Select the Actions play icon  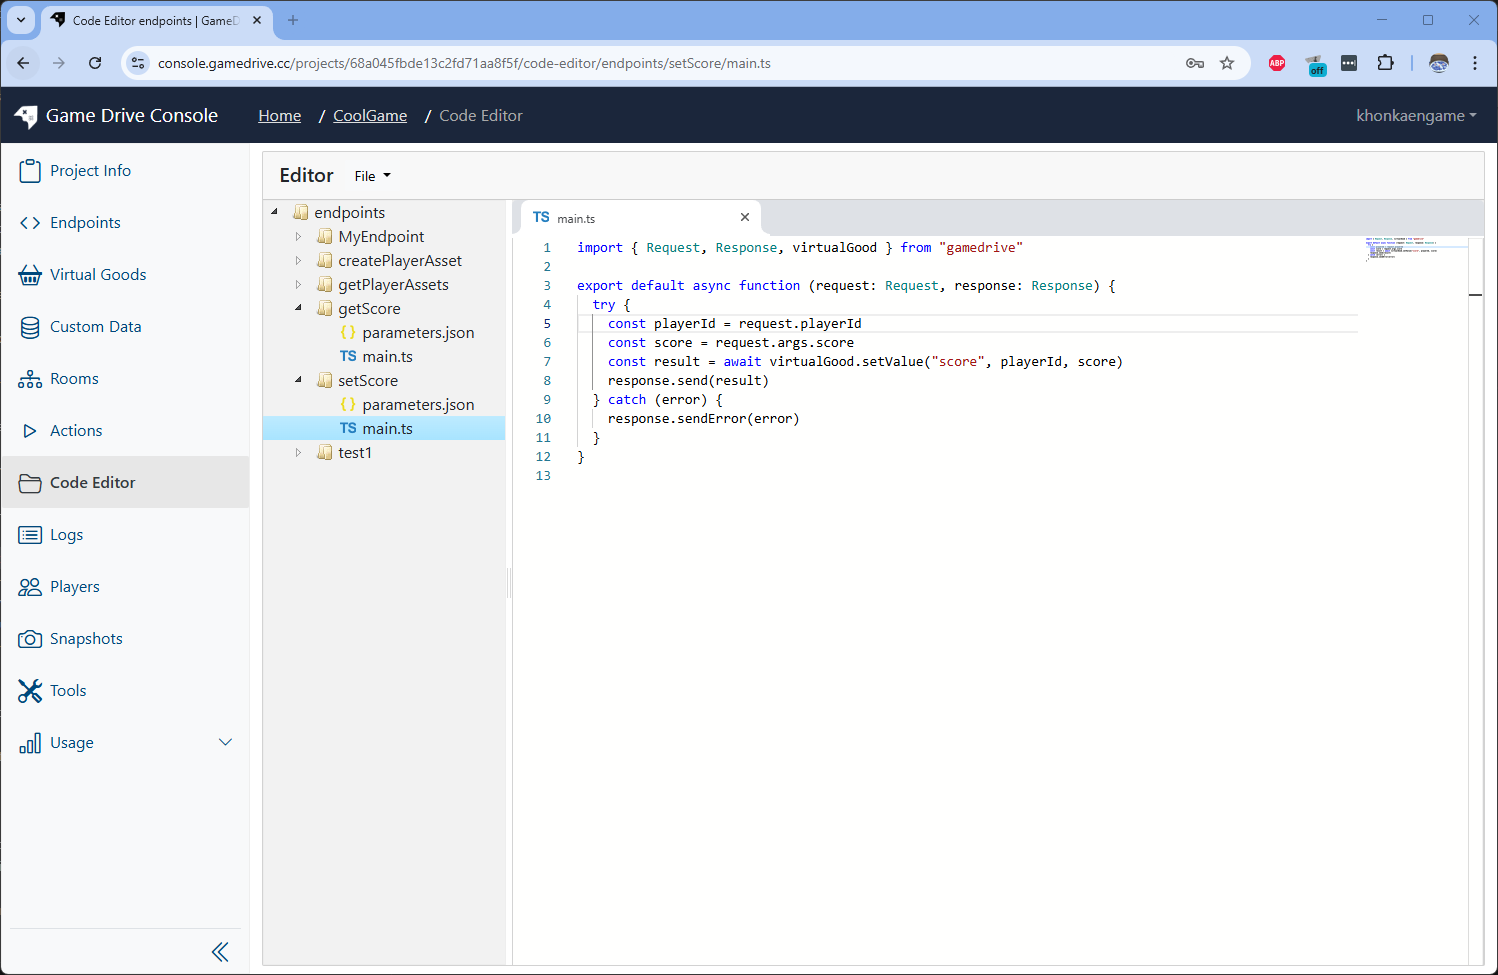31,430
